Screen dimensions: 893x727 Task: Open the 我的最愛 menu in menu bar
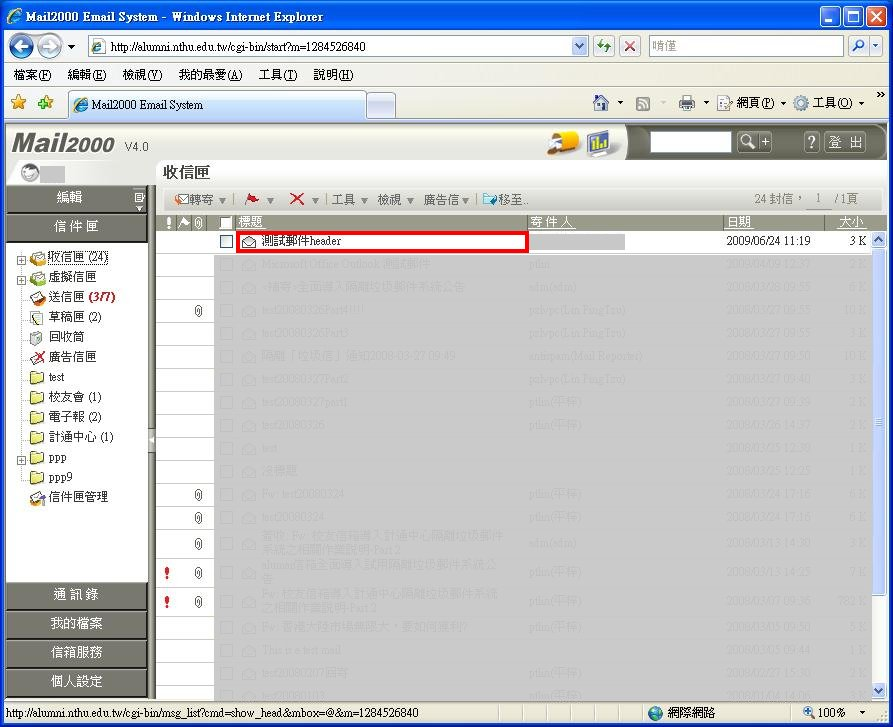[x=210, y=75]
